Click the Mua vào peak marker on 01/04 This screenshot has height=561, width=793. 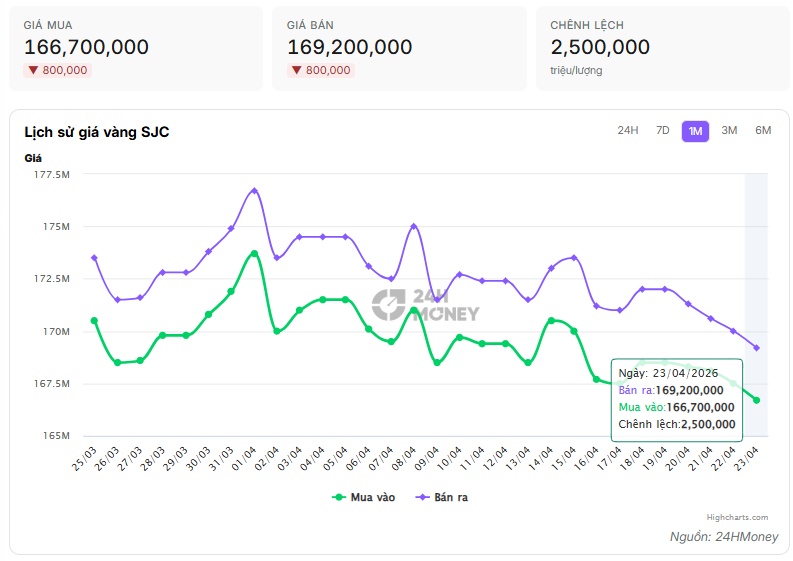click(254, 253)
